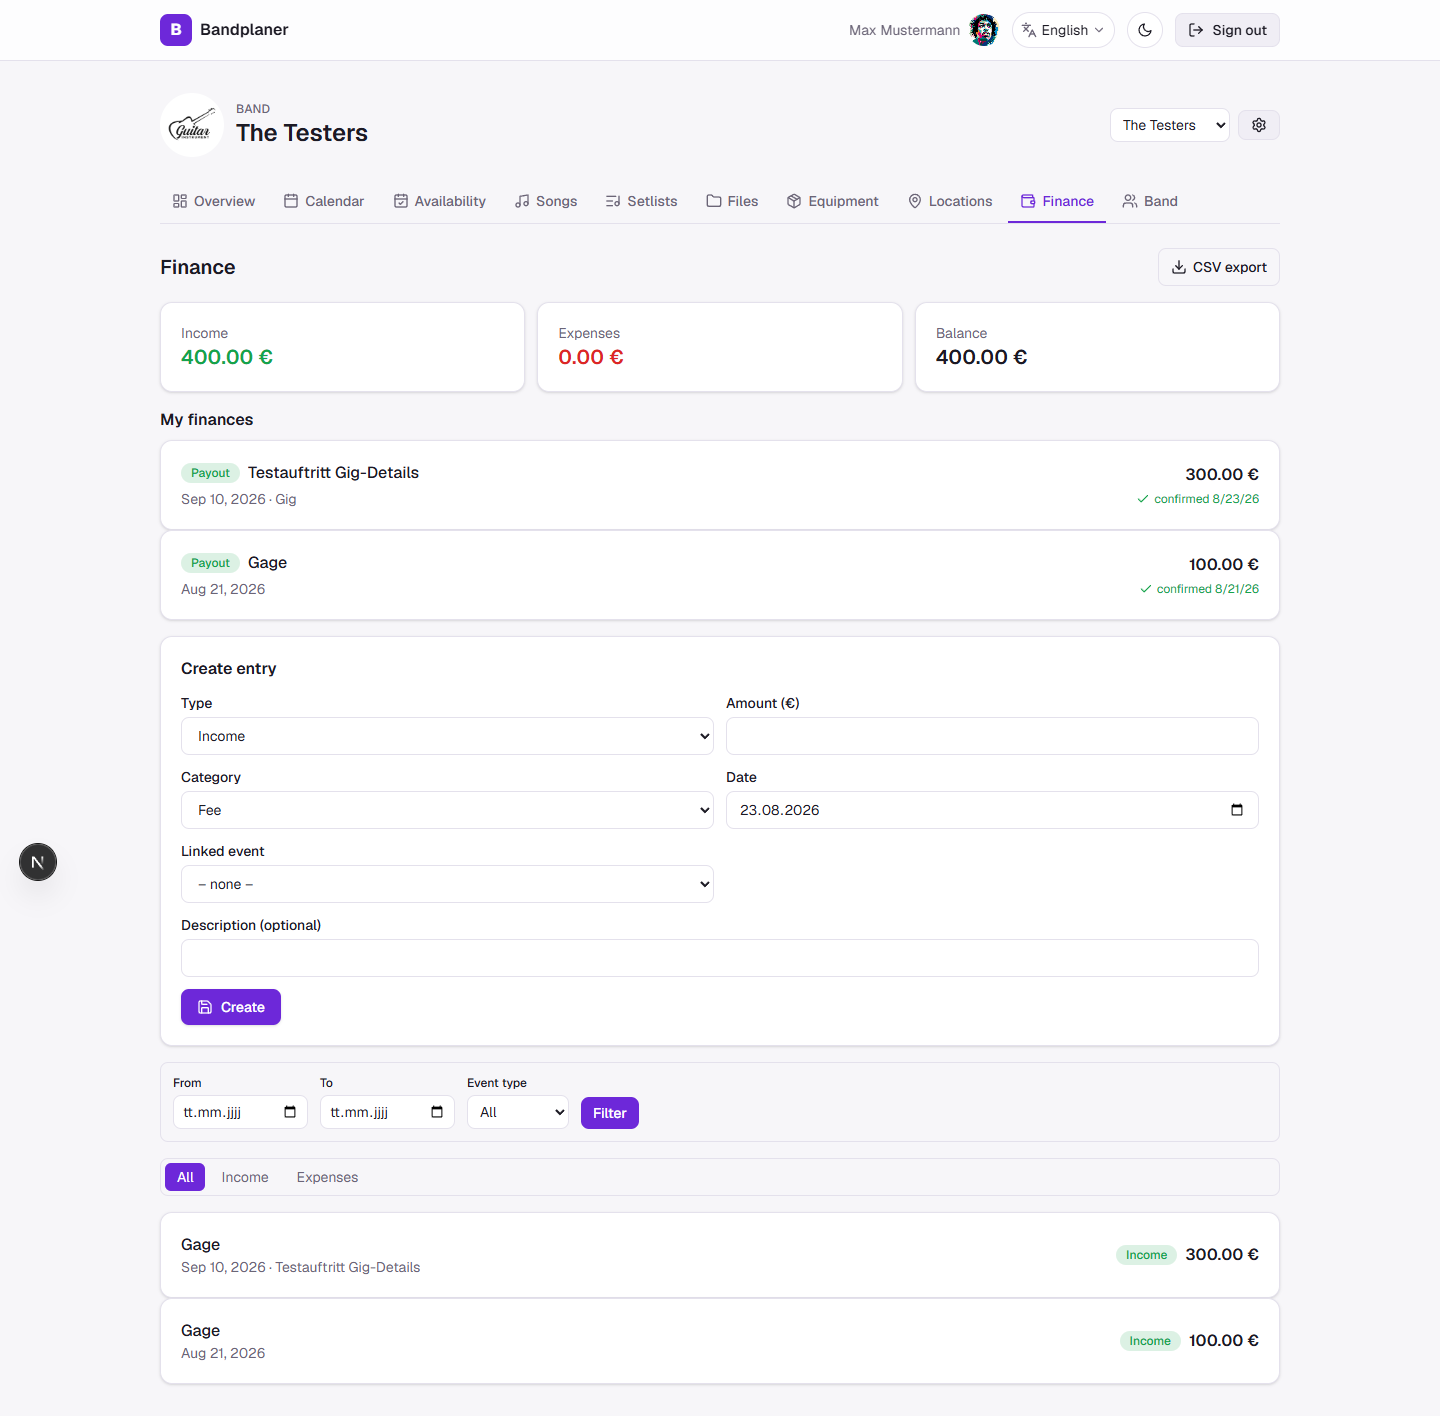Apply the date range Filter button
This screenshot has height=1416, width=1440.
pyautogui.click(x=610, y=1113)
